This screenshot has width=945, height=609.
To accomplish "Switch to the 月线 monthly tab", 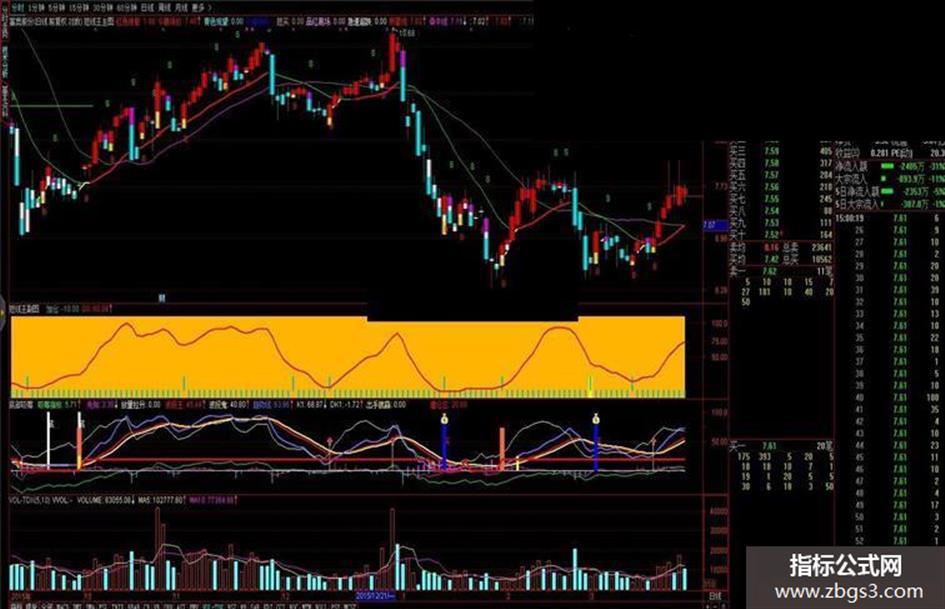I will (x=181, y=8).
